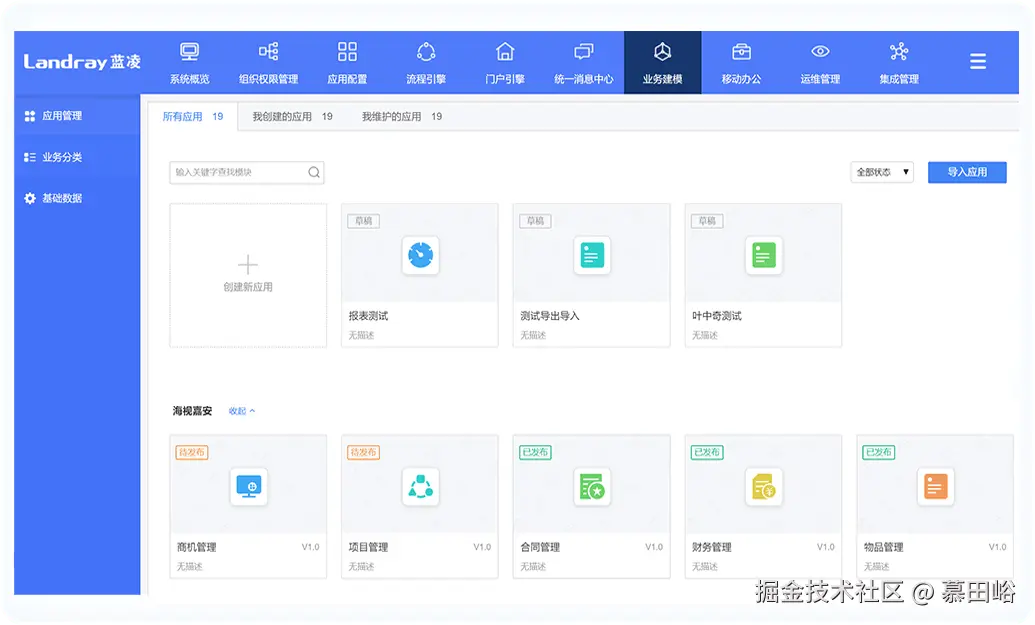1035x625 pixels.
Task: Open 移动办公 module
Action: (x=741, y=63)
